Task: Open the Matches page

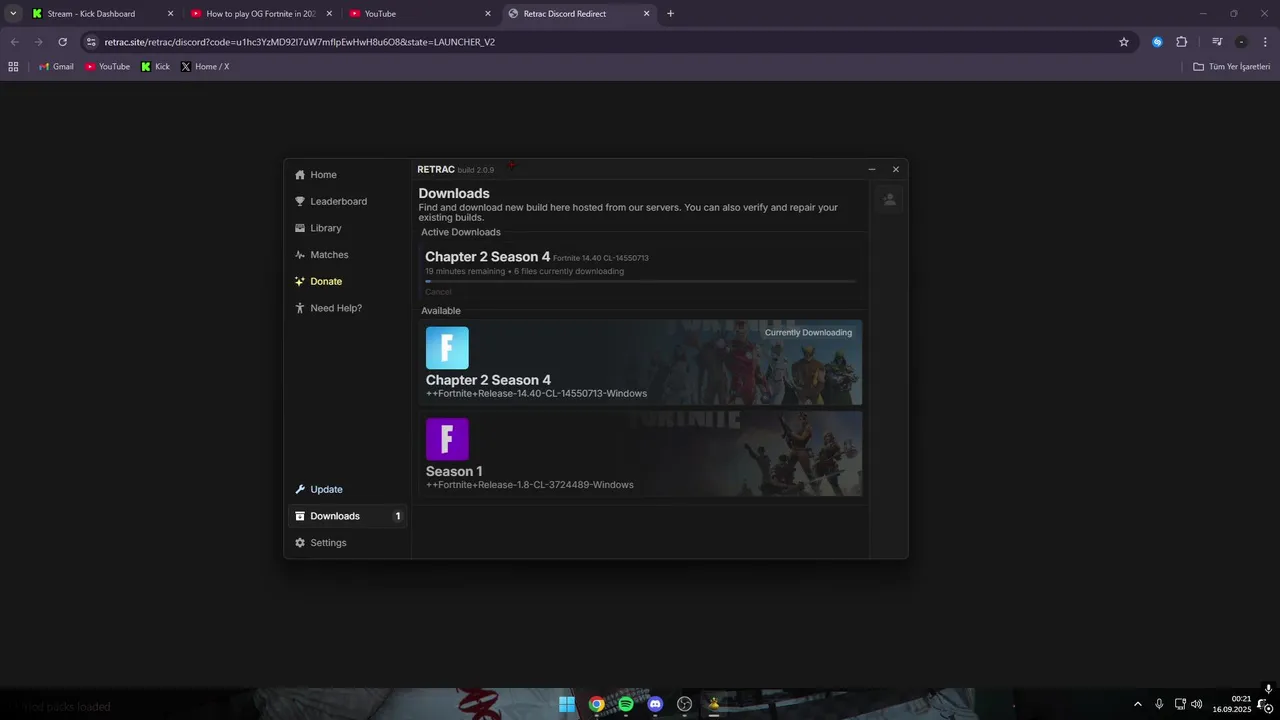Action: tap(347, 255)
